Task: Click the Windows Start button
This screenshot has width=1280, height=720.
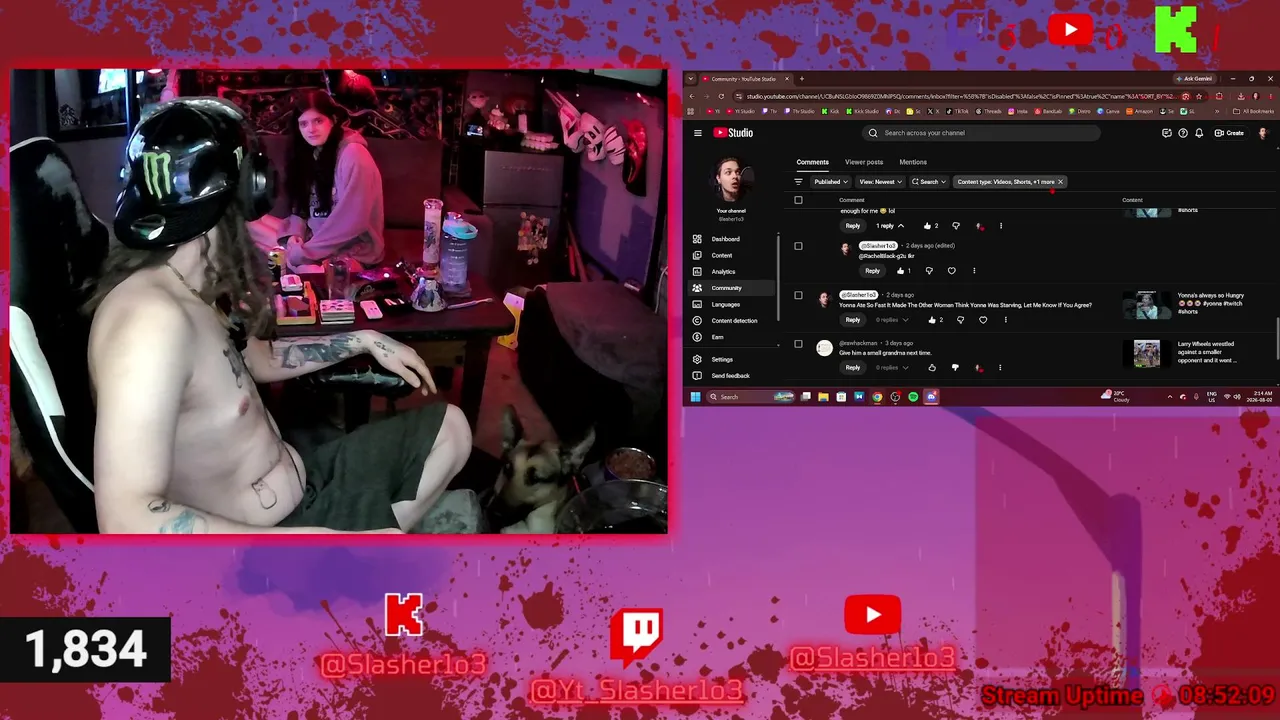Action: click(695, 397)
